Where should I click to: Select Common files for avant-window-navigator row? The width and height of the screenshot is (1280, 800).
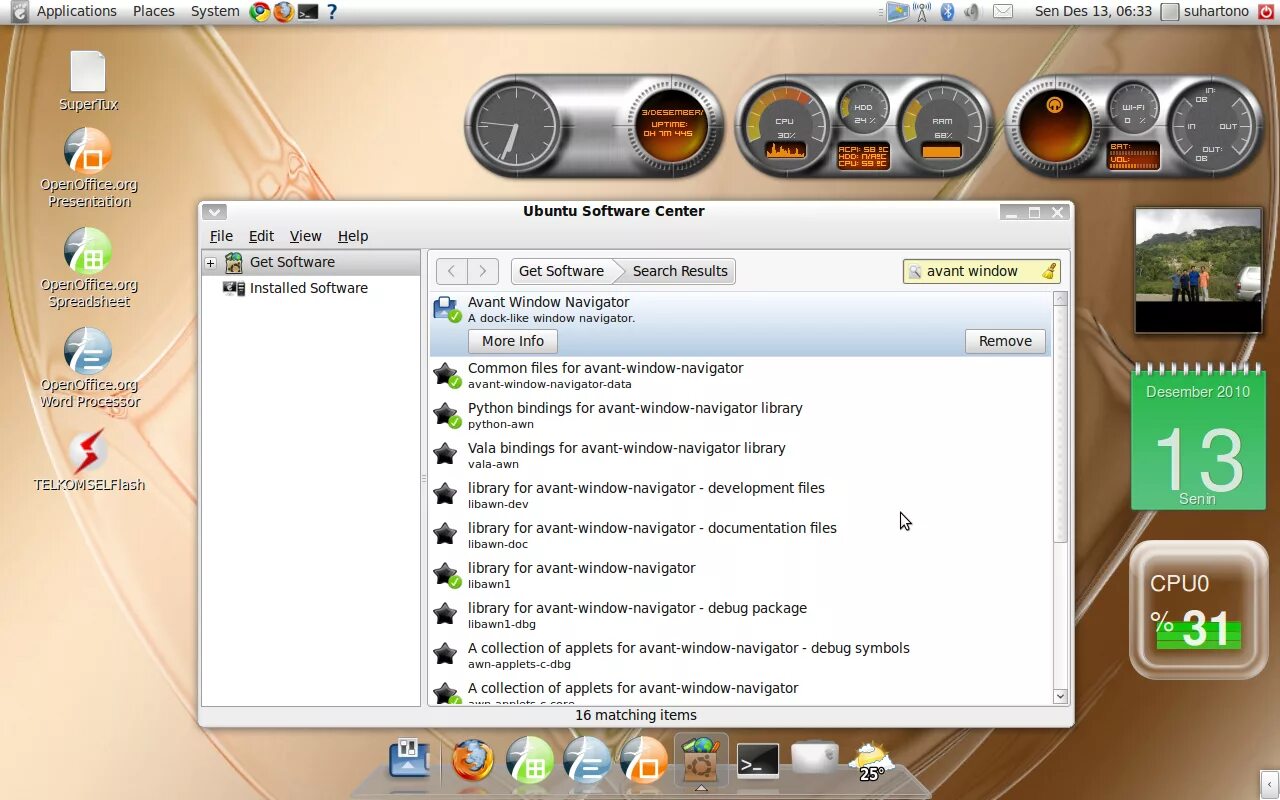click(740, 375)
